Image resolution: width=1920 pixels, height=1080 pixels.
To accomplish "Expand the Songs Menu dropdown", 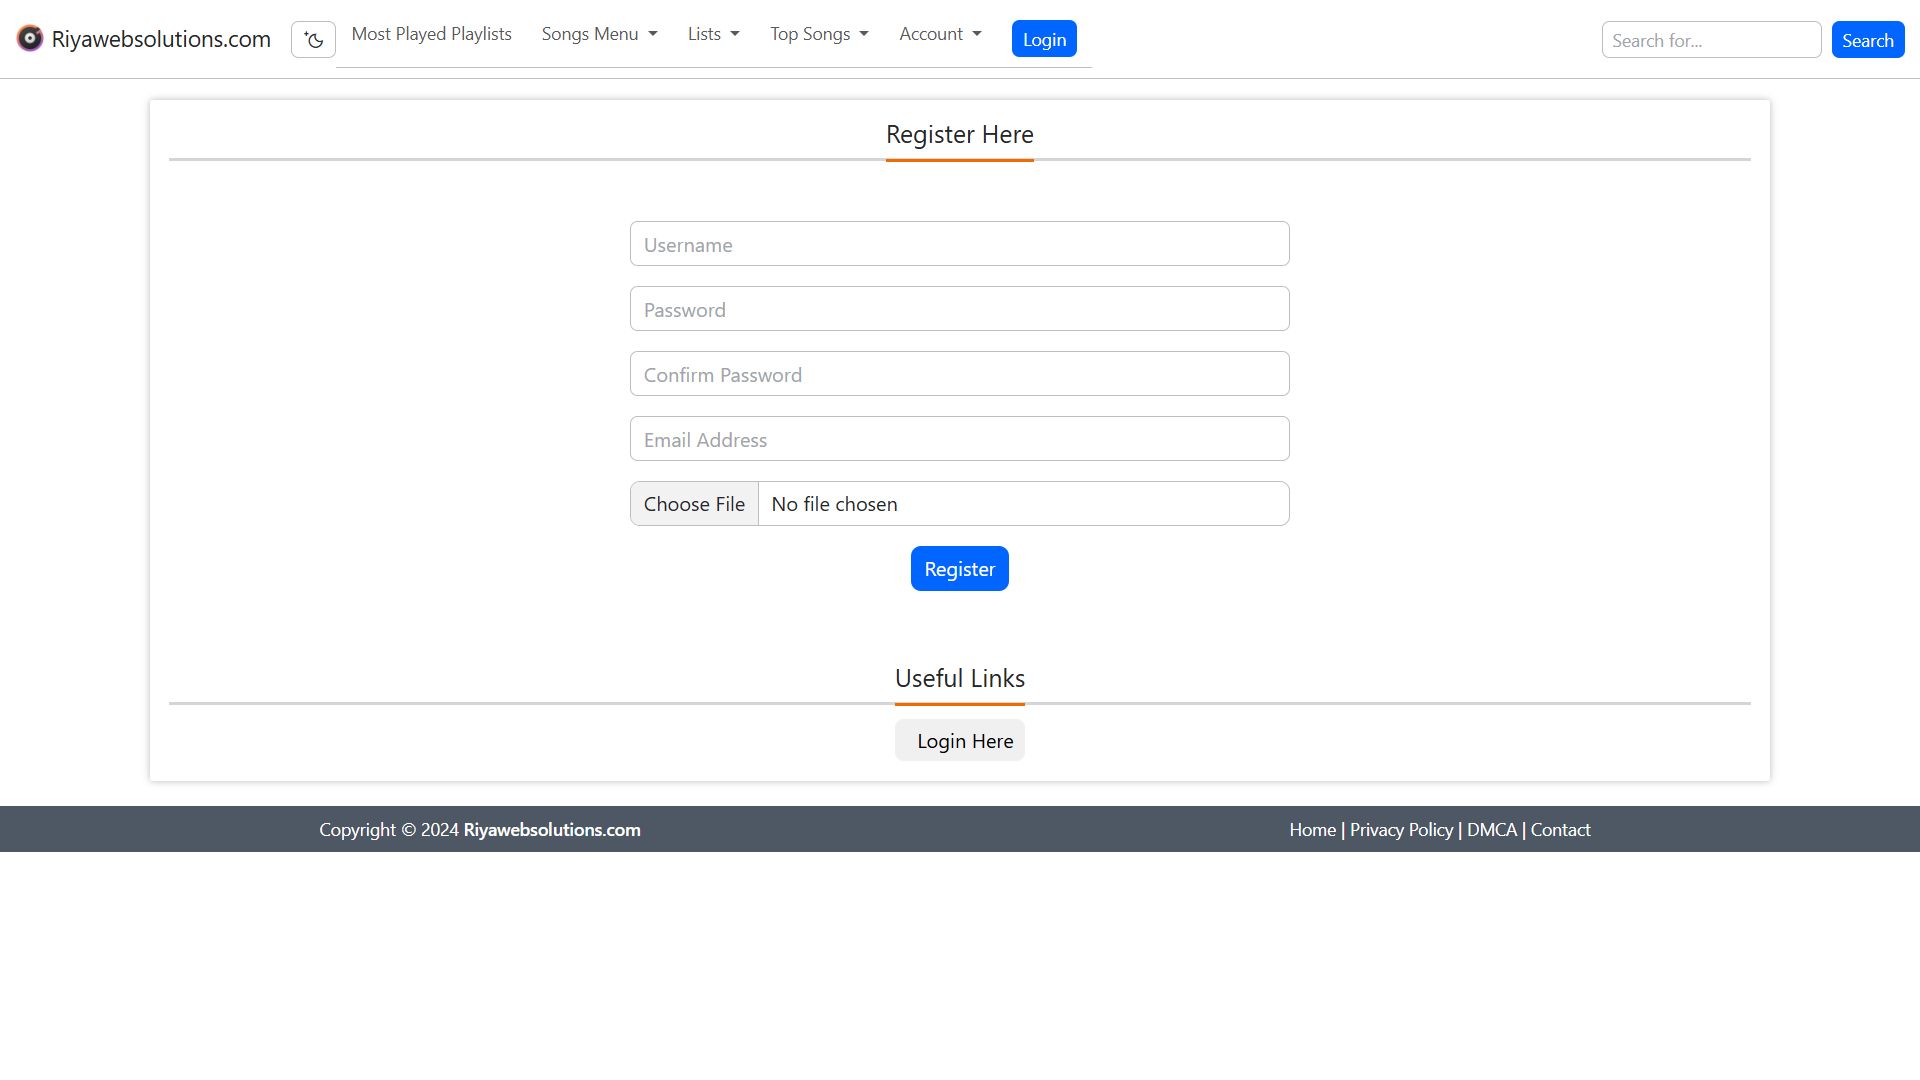I will pos(599,34).
